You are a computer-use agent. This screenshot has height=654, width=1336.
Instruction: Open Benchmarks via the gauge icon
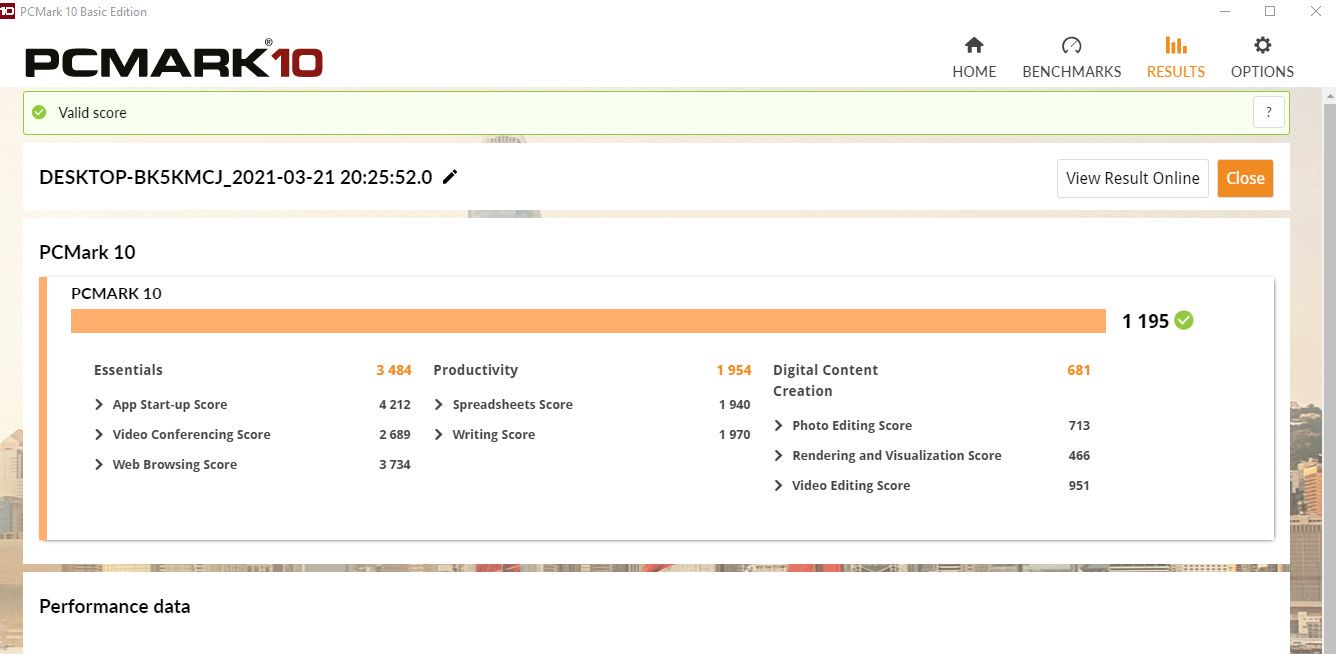pos(1071,46)
